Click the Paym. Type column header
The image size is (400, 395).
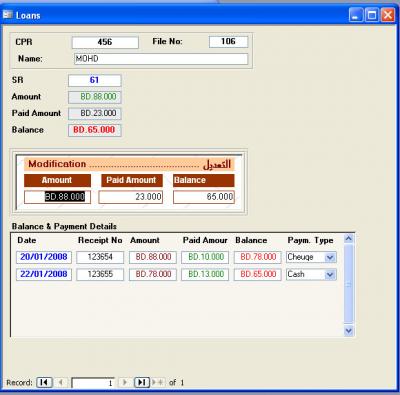coord(310,240)
